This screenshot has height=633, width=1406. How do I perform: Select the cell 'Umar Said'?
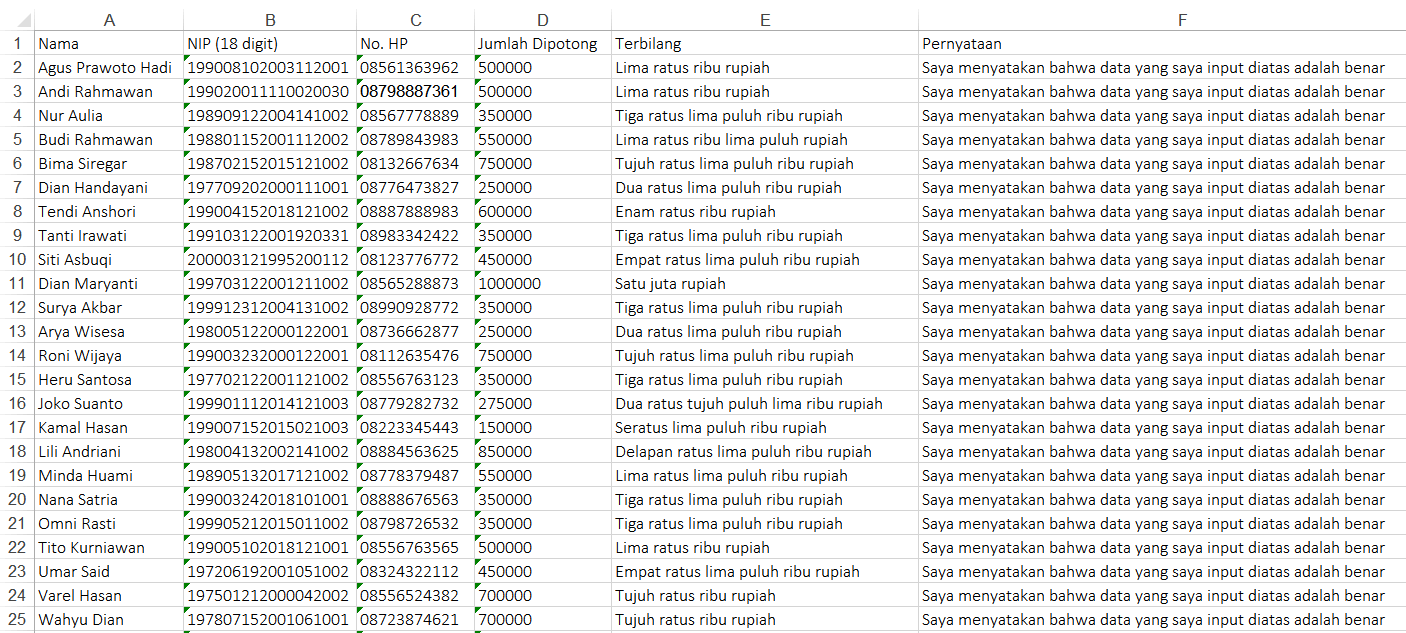coord(109,572)
